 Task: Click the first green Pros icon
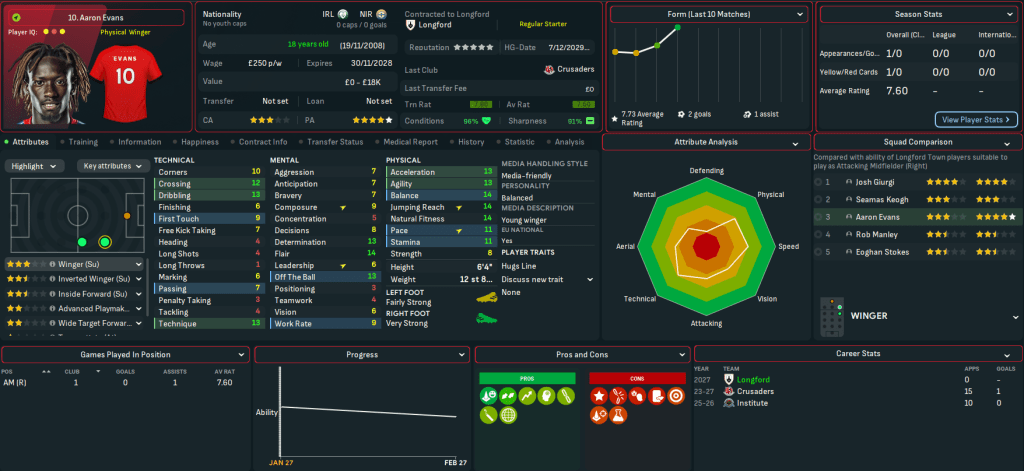(487, 397)
